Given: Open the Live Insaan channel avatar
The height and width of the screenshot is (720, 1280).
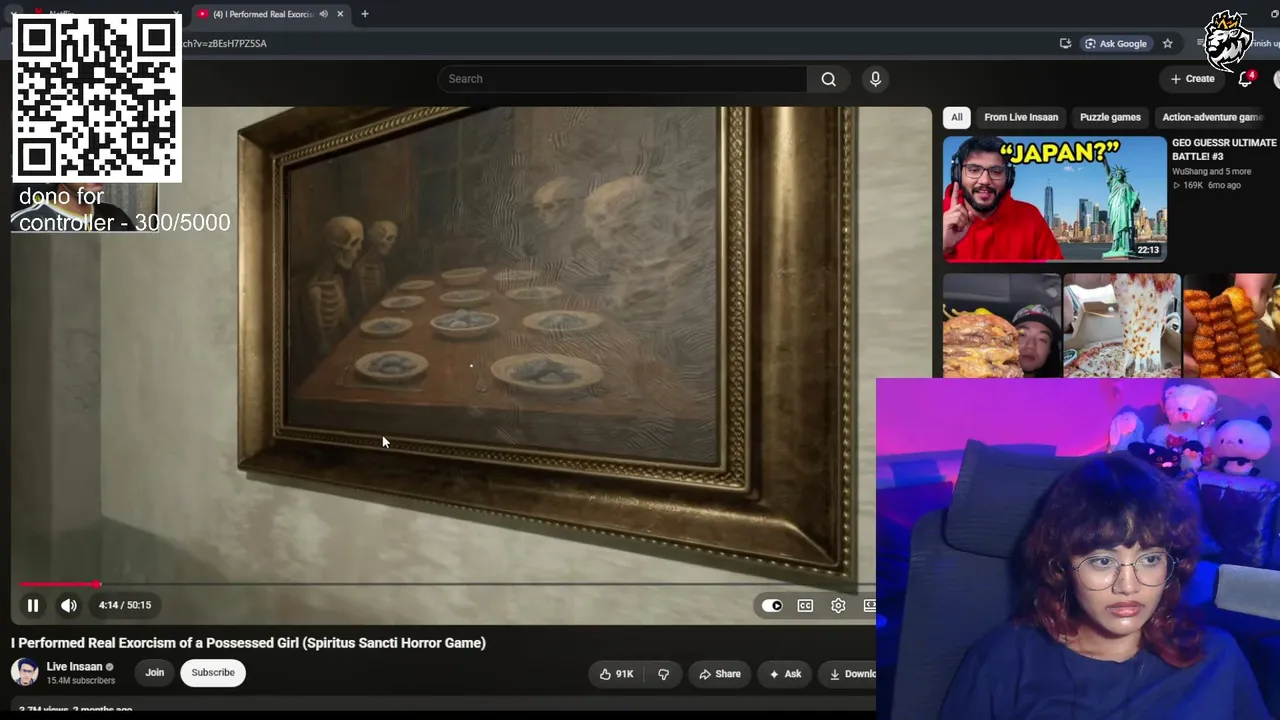Looking at the screenshot, I should coord(25,673).
